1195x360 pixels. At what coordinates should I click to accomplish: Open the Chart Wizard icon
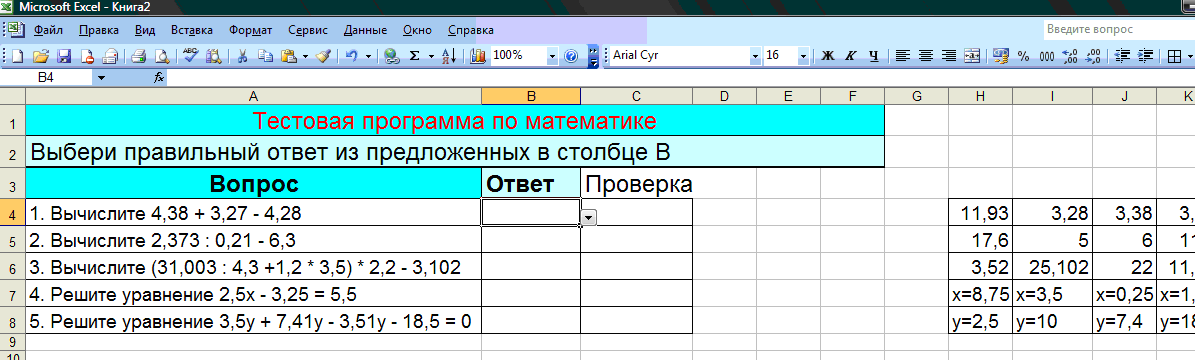coord(479,56)
